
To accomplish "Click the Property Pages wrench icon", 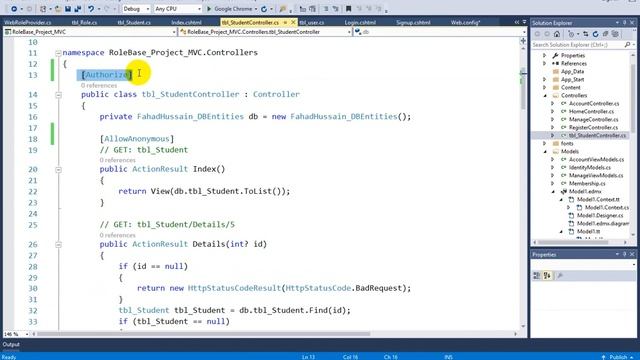I will 560,276.
